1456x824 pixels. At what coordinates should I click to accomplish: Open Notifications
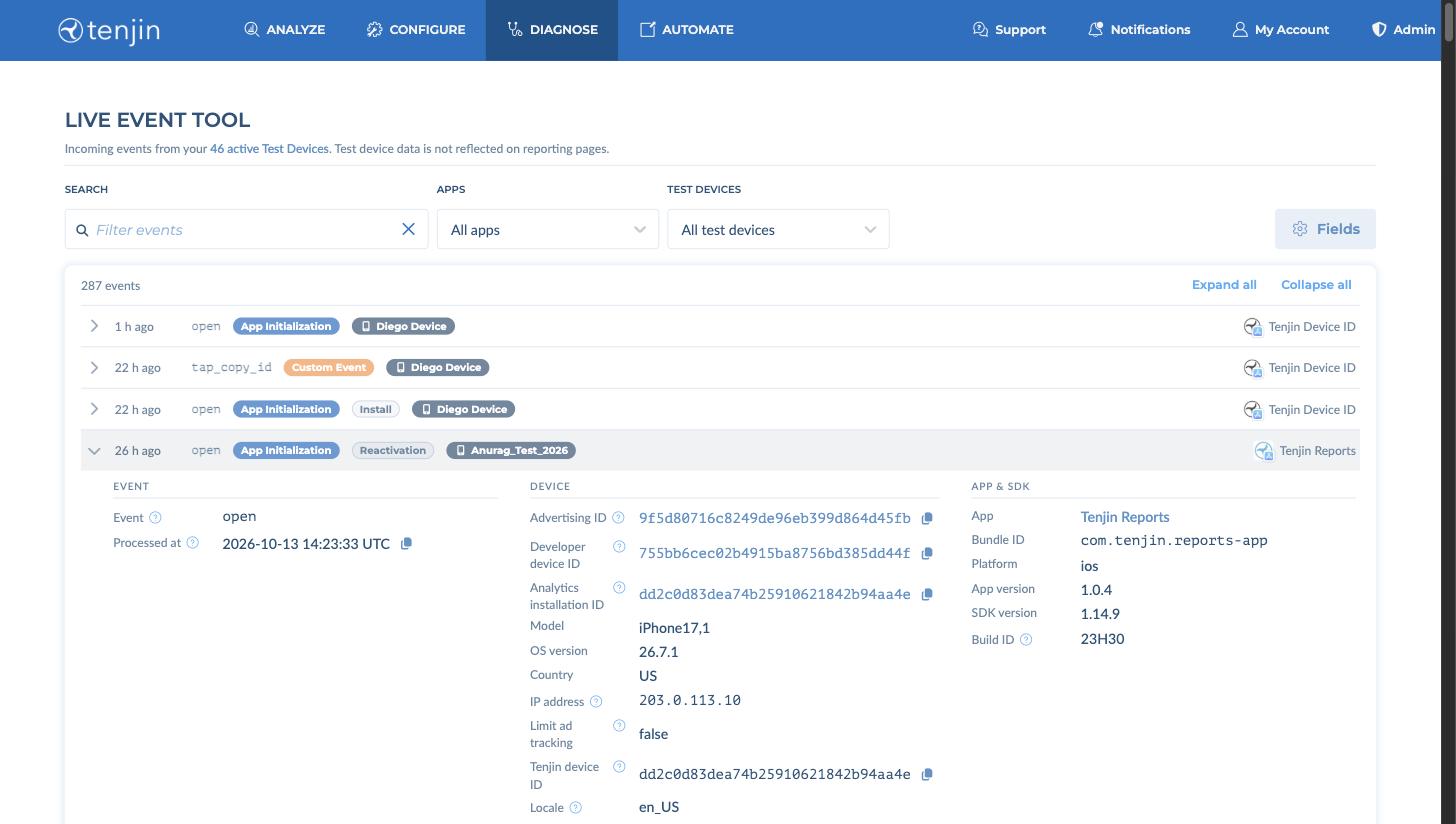[1139, 30]
